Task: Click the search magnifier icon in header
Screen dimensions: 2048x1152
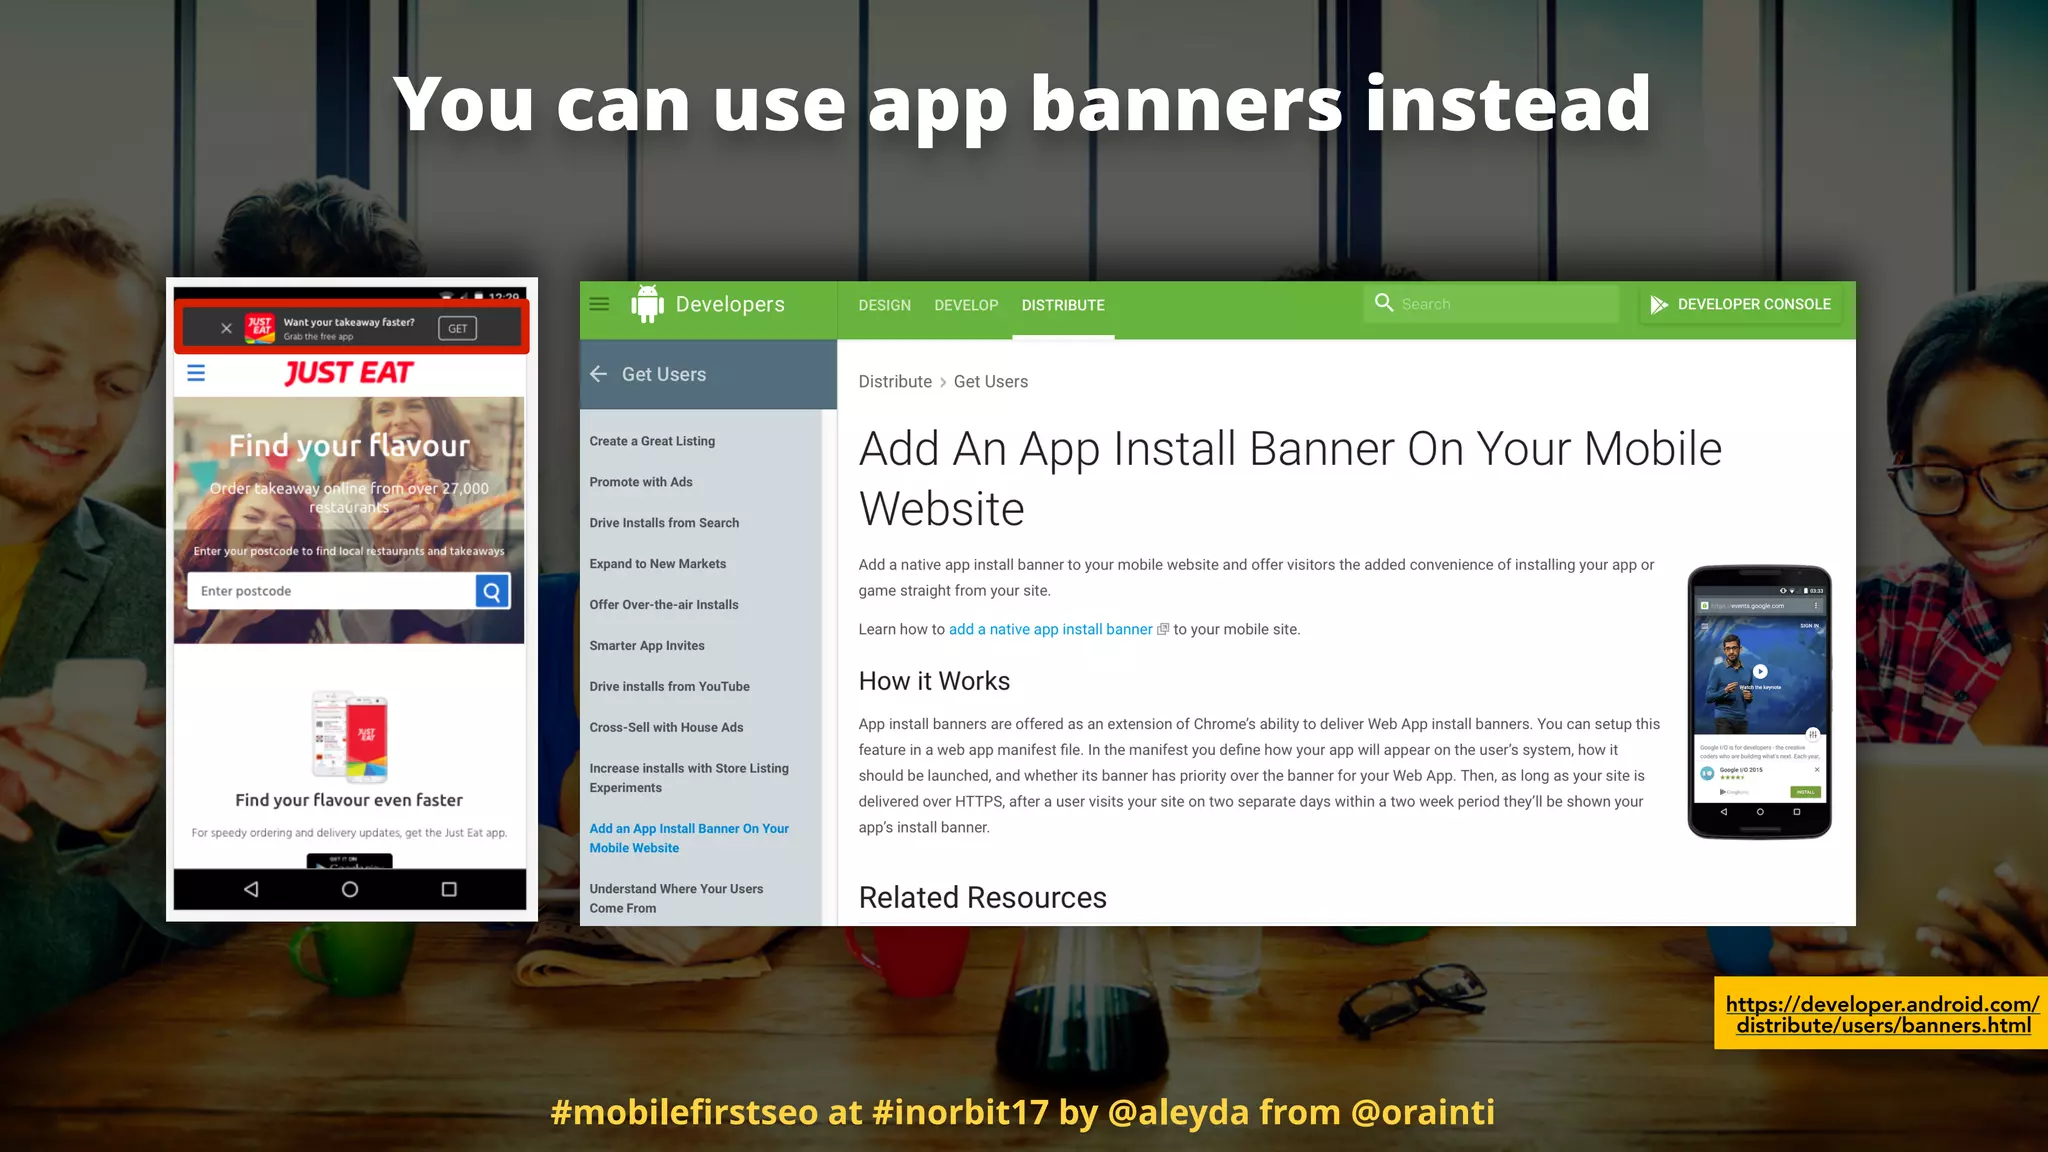Action: [x=1384, y=303]
